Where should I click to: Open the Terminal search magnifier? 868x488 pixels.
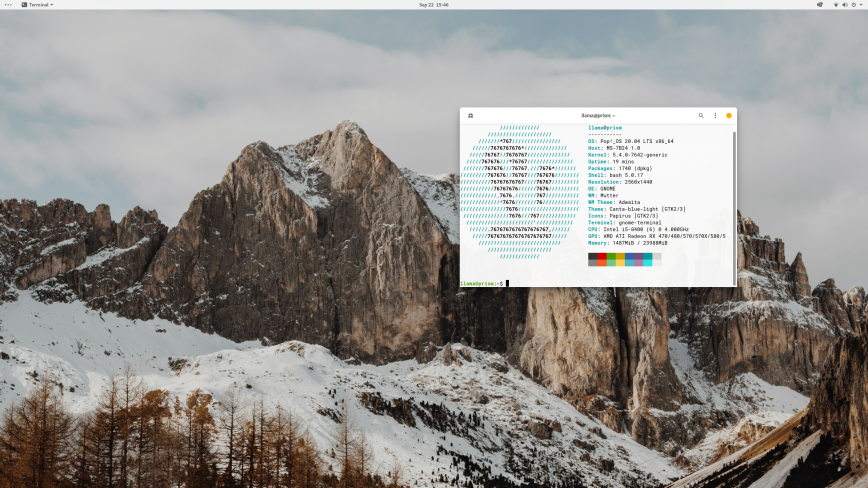pos(701,116)
